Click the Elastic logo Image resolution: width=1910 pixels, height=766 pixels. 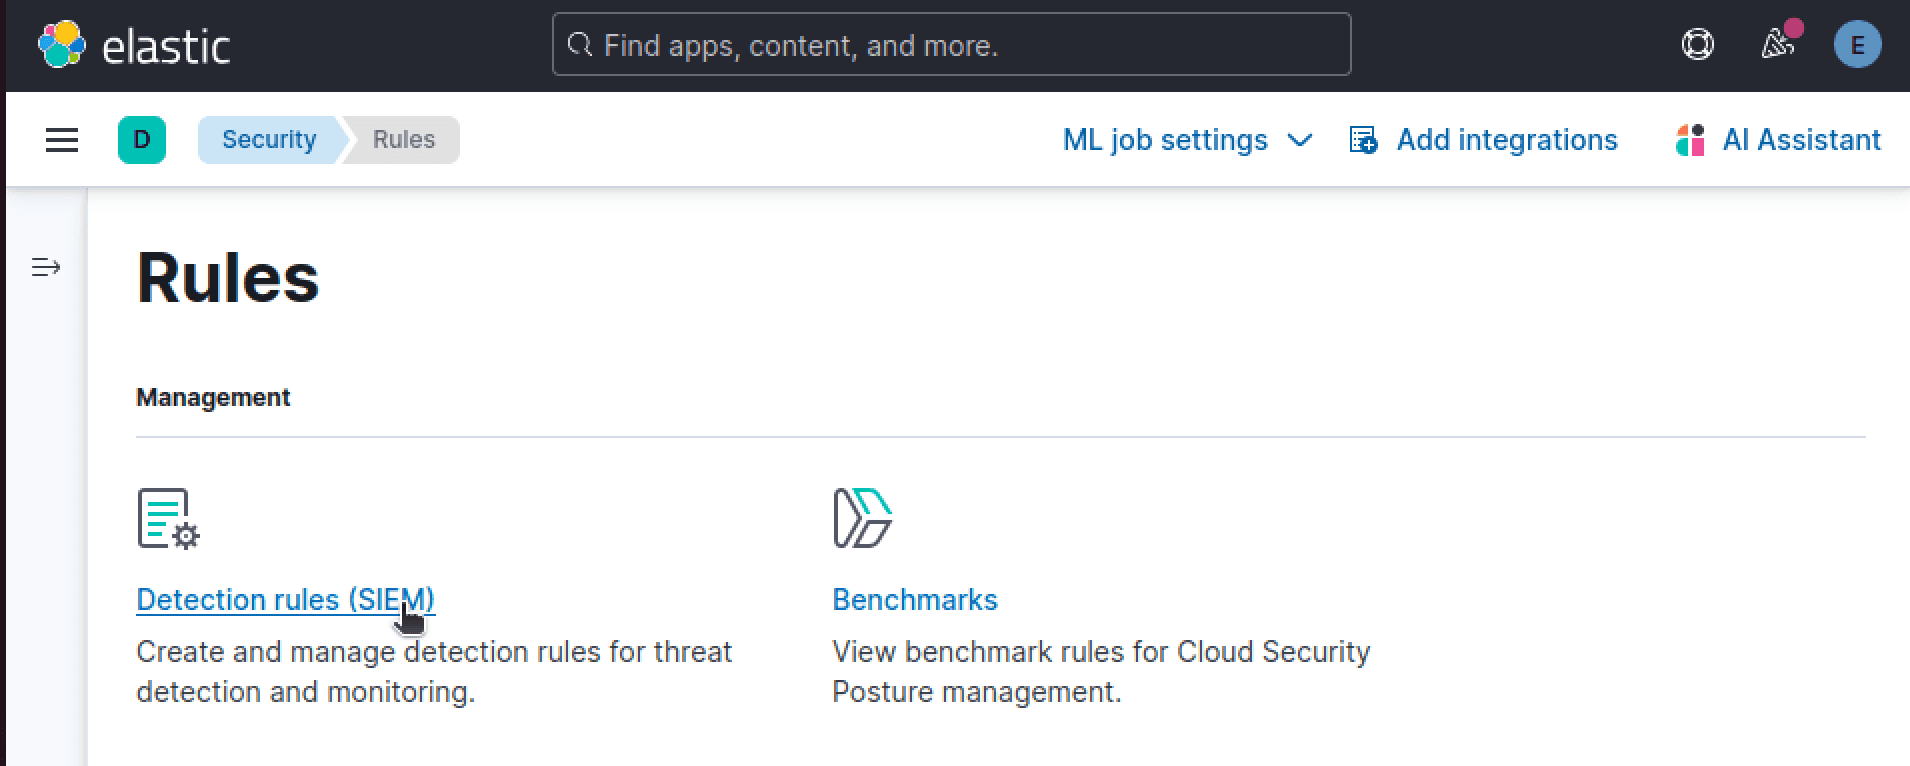click(x=134, y=45)
